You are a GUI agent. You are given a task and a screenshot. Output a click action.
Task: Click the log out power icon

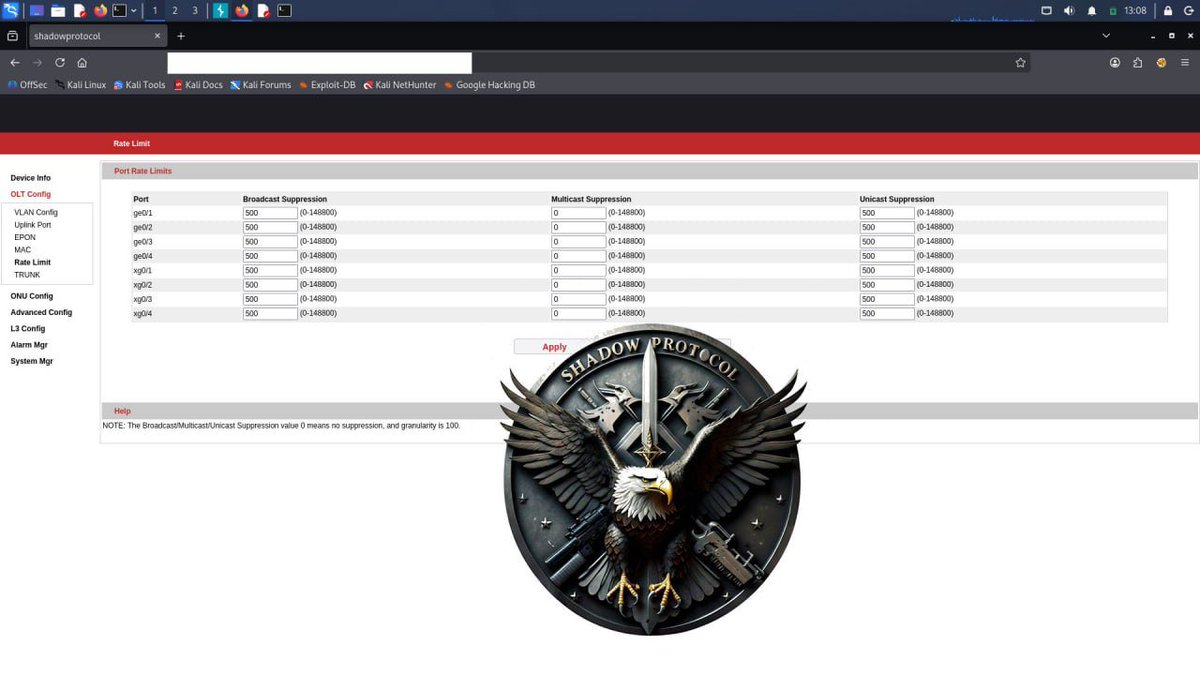pyautogui.click(x=1187, y=10)
